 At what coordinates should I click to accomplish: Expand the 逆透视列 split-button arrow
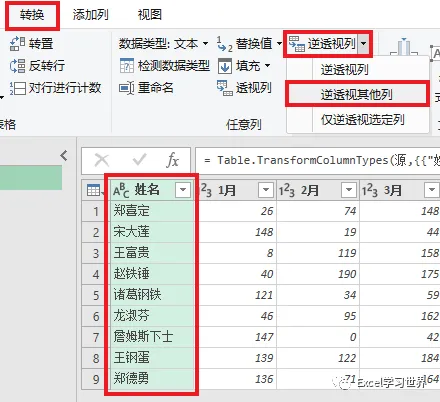tap(364, 44)
